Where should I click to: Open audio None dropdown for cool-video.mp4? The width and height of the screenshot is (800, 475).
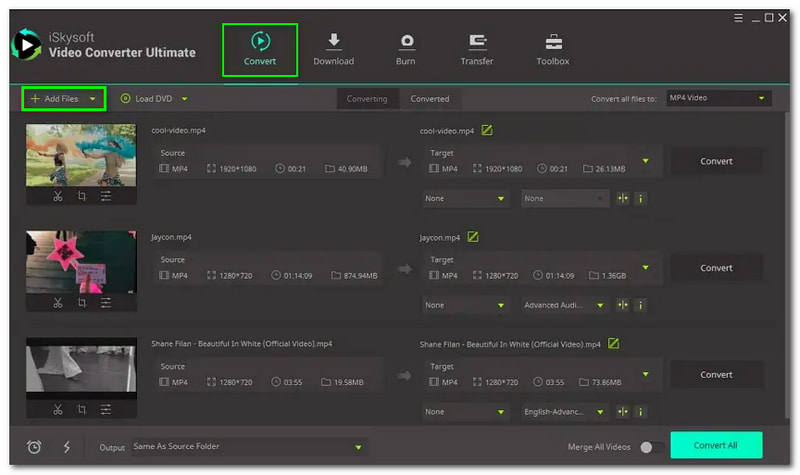565,198
